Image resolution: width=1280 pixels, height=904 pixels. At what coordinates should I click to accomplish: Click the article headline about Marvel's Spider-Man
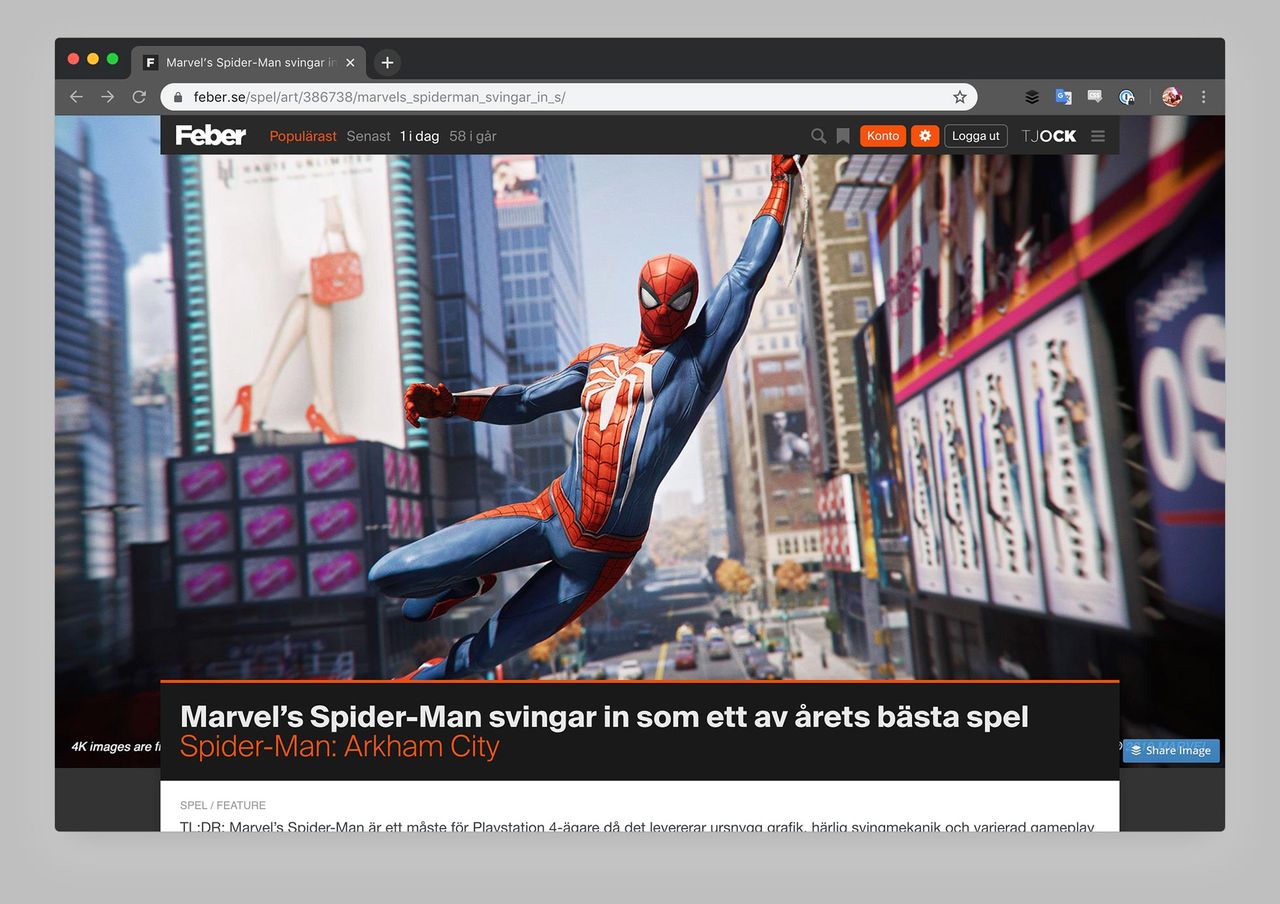click(604, 716)
